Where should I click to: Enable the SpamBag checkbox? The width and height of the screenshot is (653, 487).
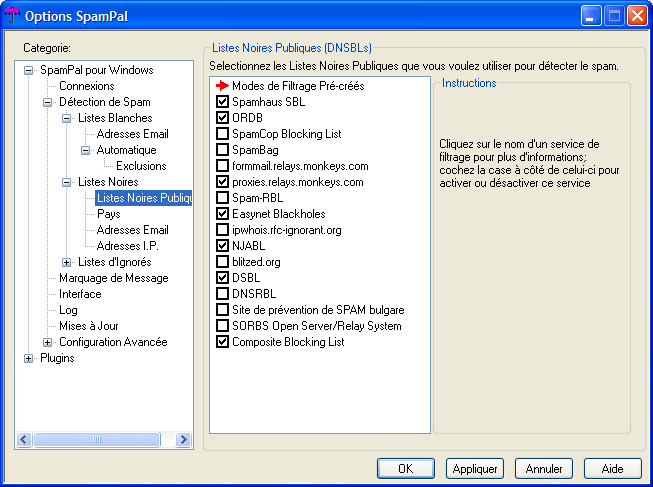[222, 150]
